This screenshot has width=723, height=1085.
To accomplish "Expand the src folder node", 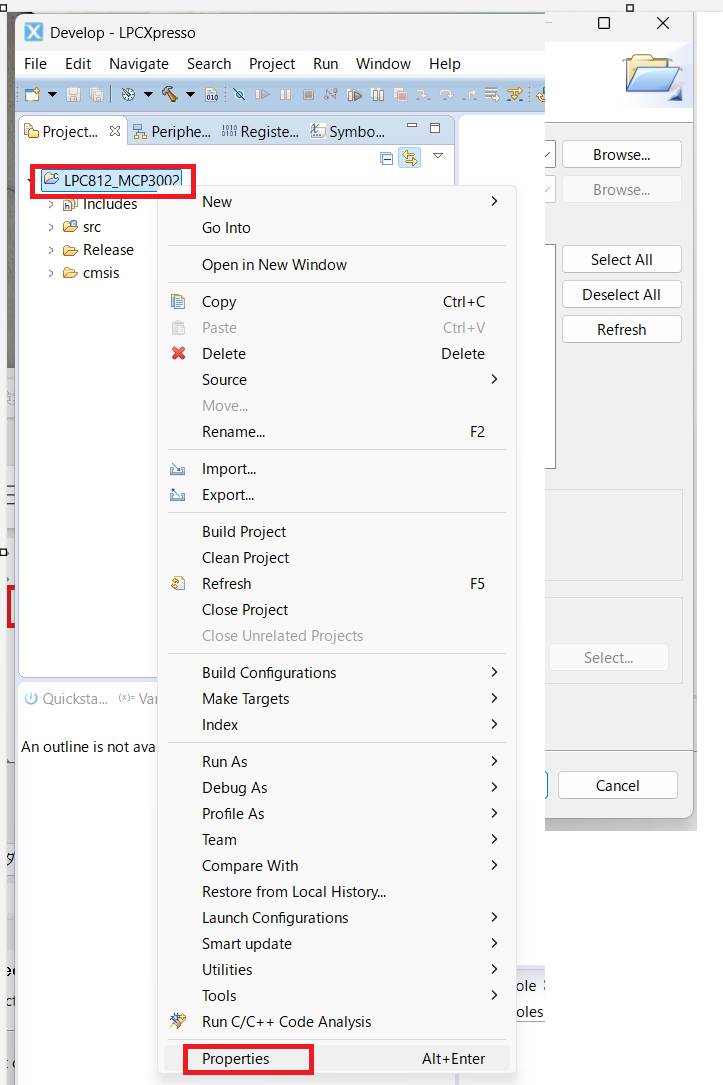I will [x=51, y=227].
